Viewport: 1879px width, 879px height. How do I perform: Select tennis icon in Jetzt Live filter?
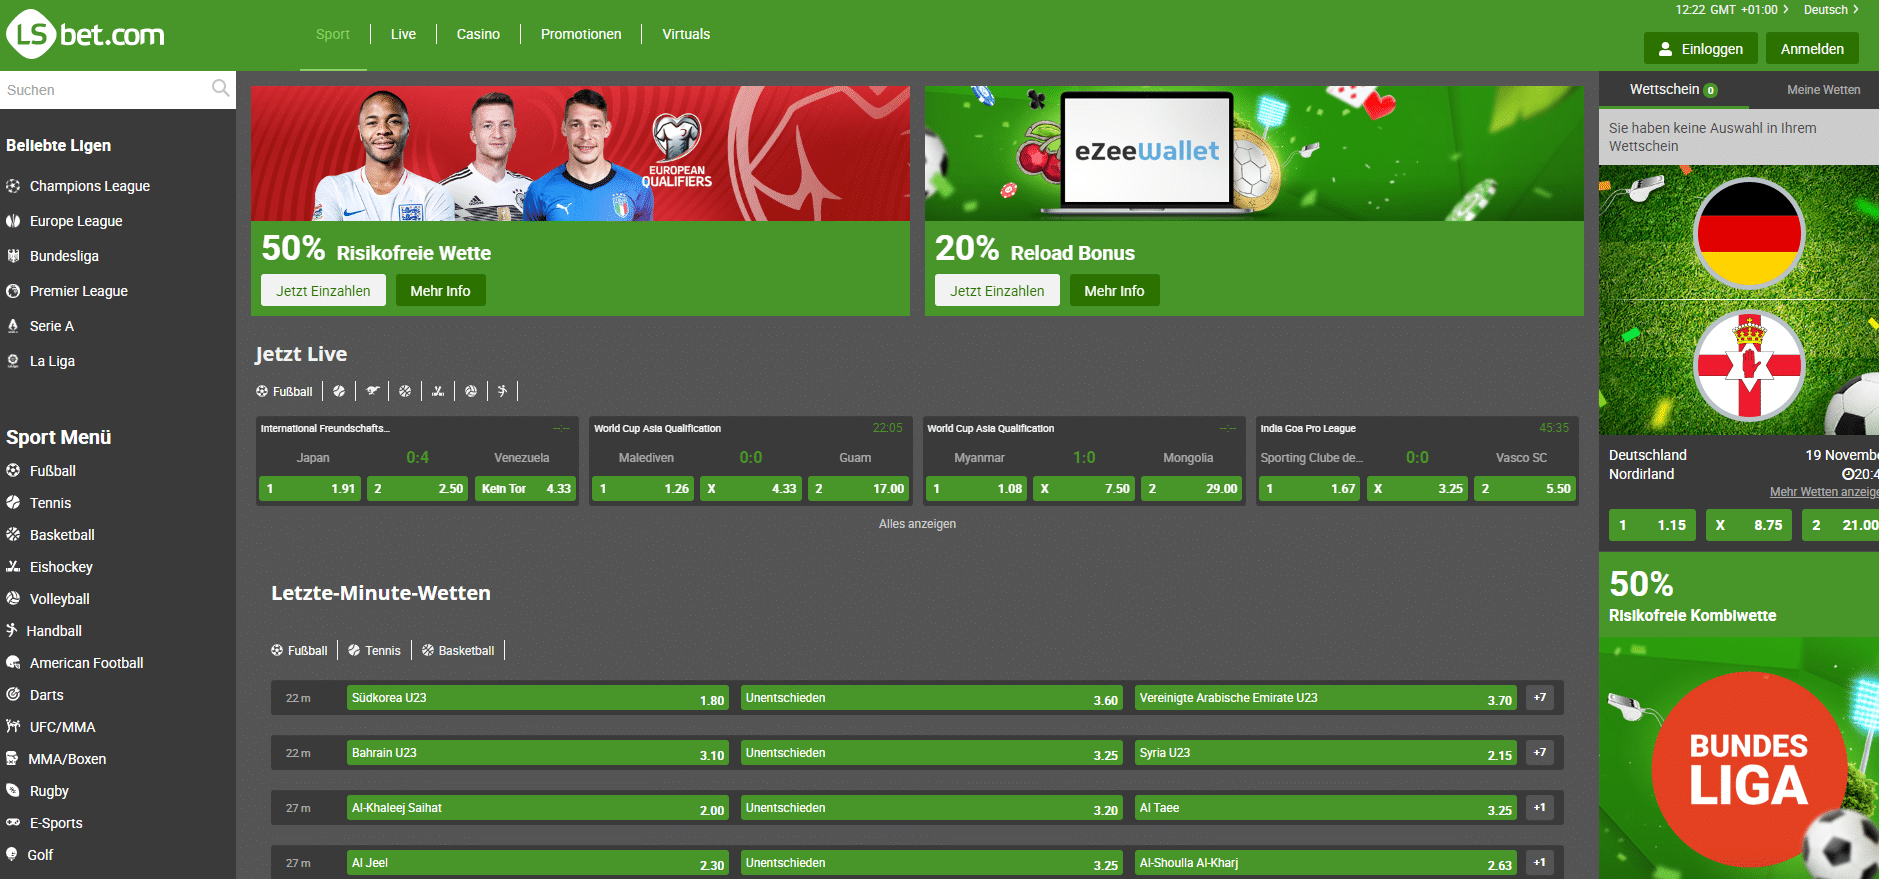point(339,391)
